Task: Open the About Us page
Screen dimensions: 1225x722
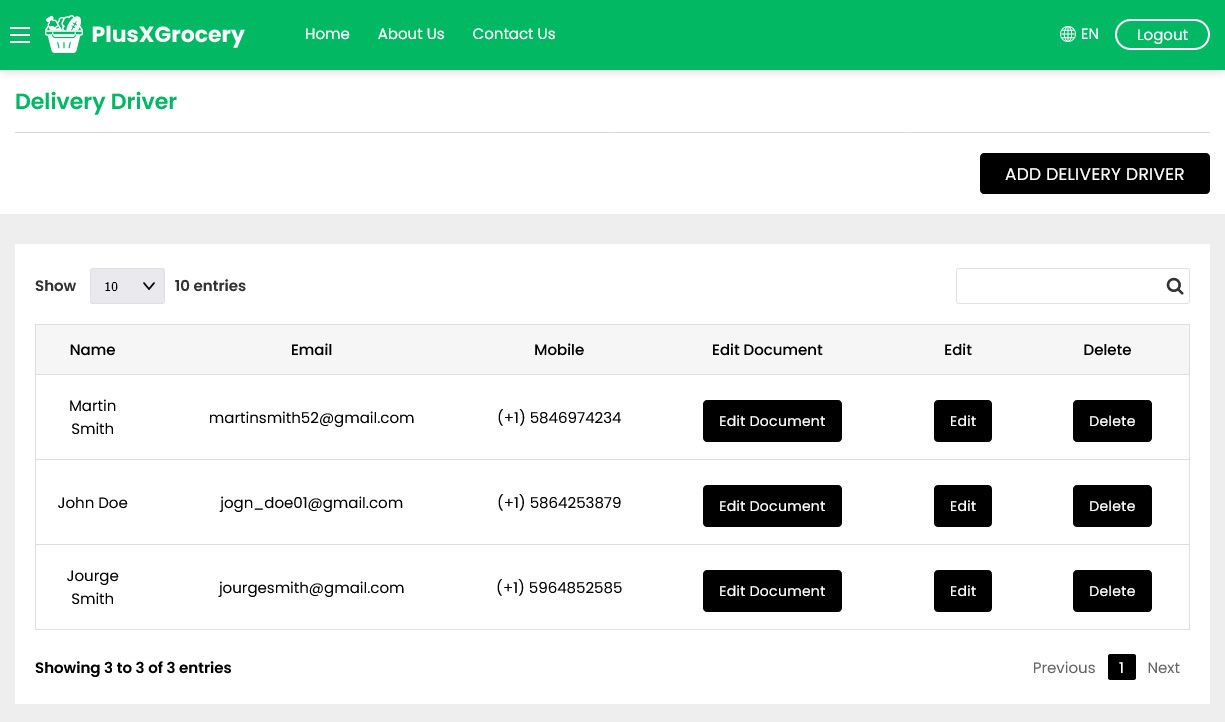Action: [x=410, y=34]
